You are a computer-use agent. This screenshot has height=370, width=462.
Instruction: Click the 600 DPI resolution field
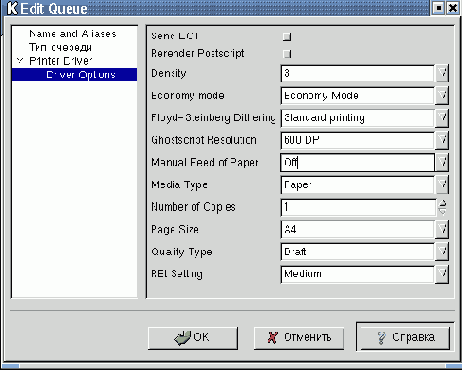coord(357,140)
